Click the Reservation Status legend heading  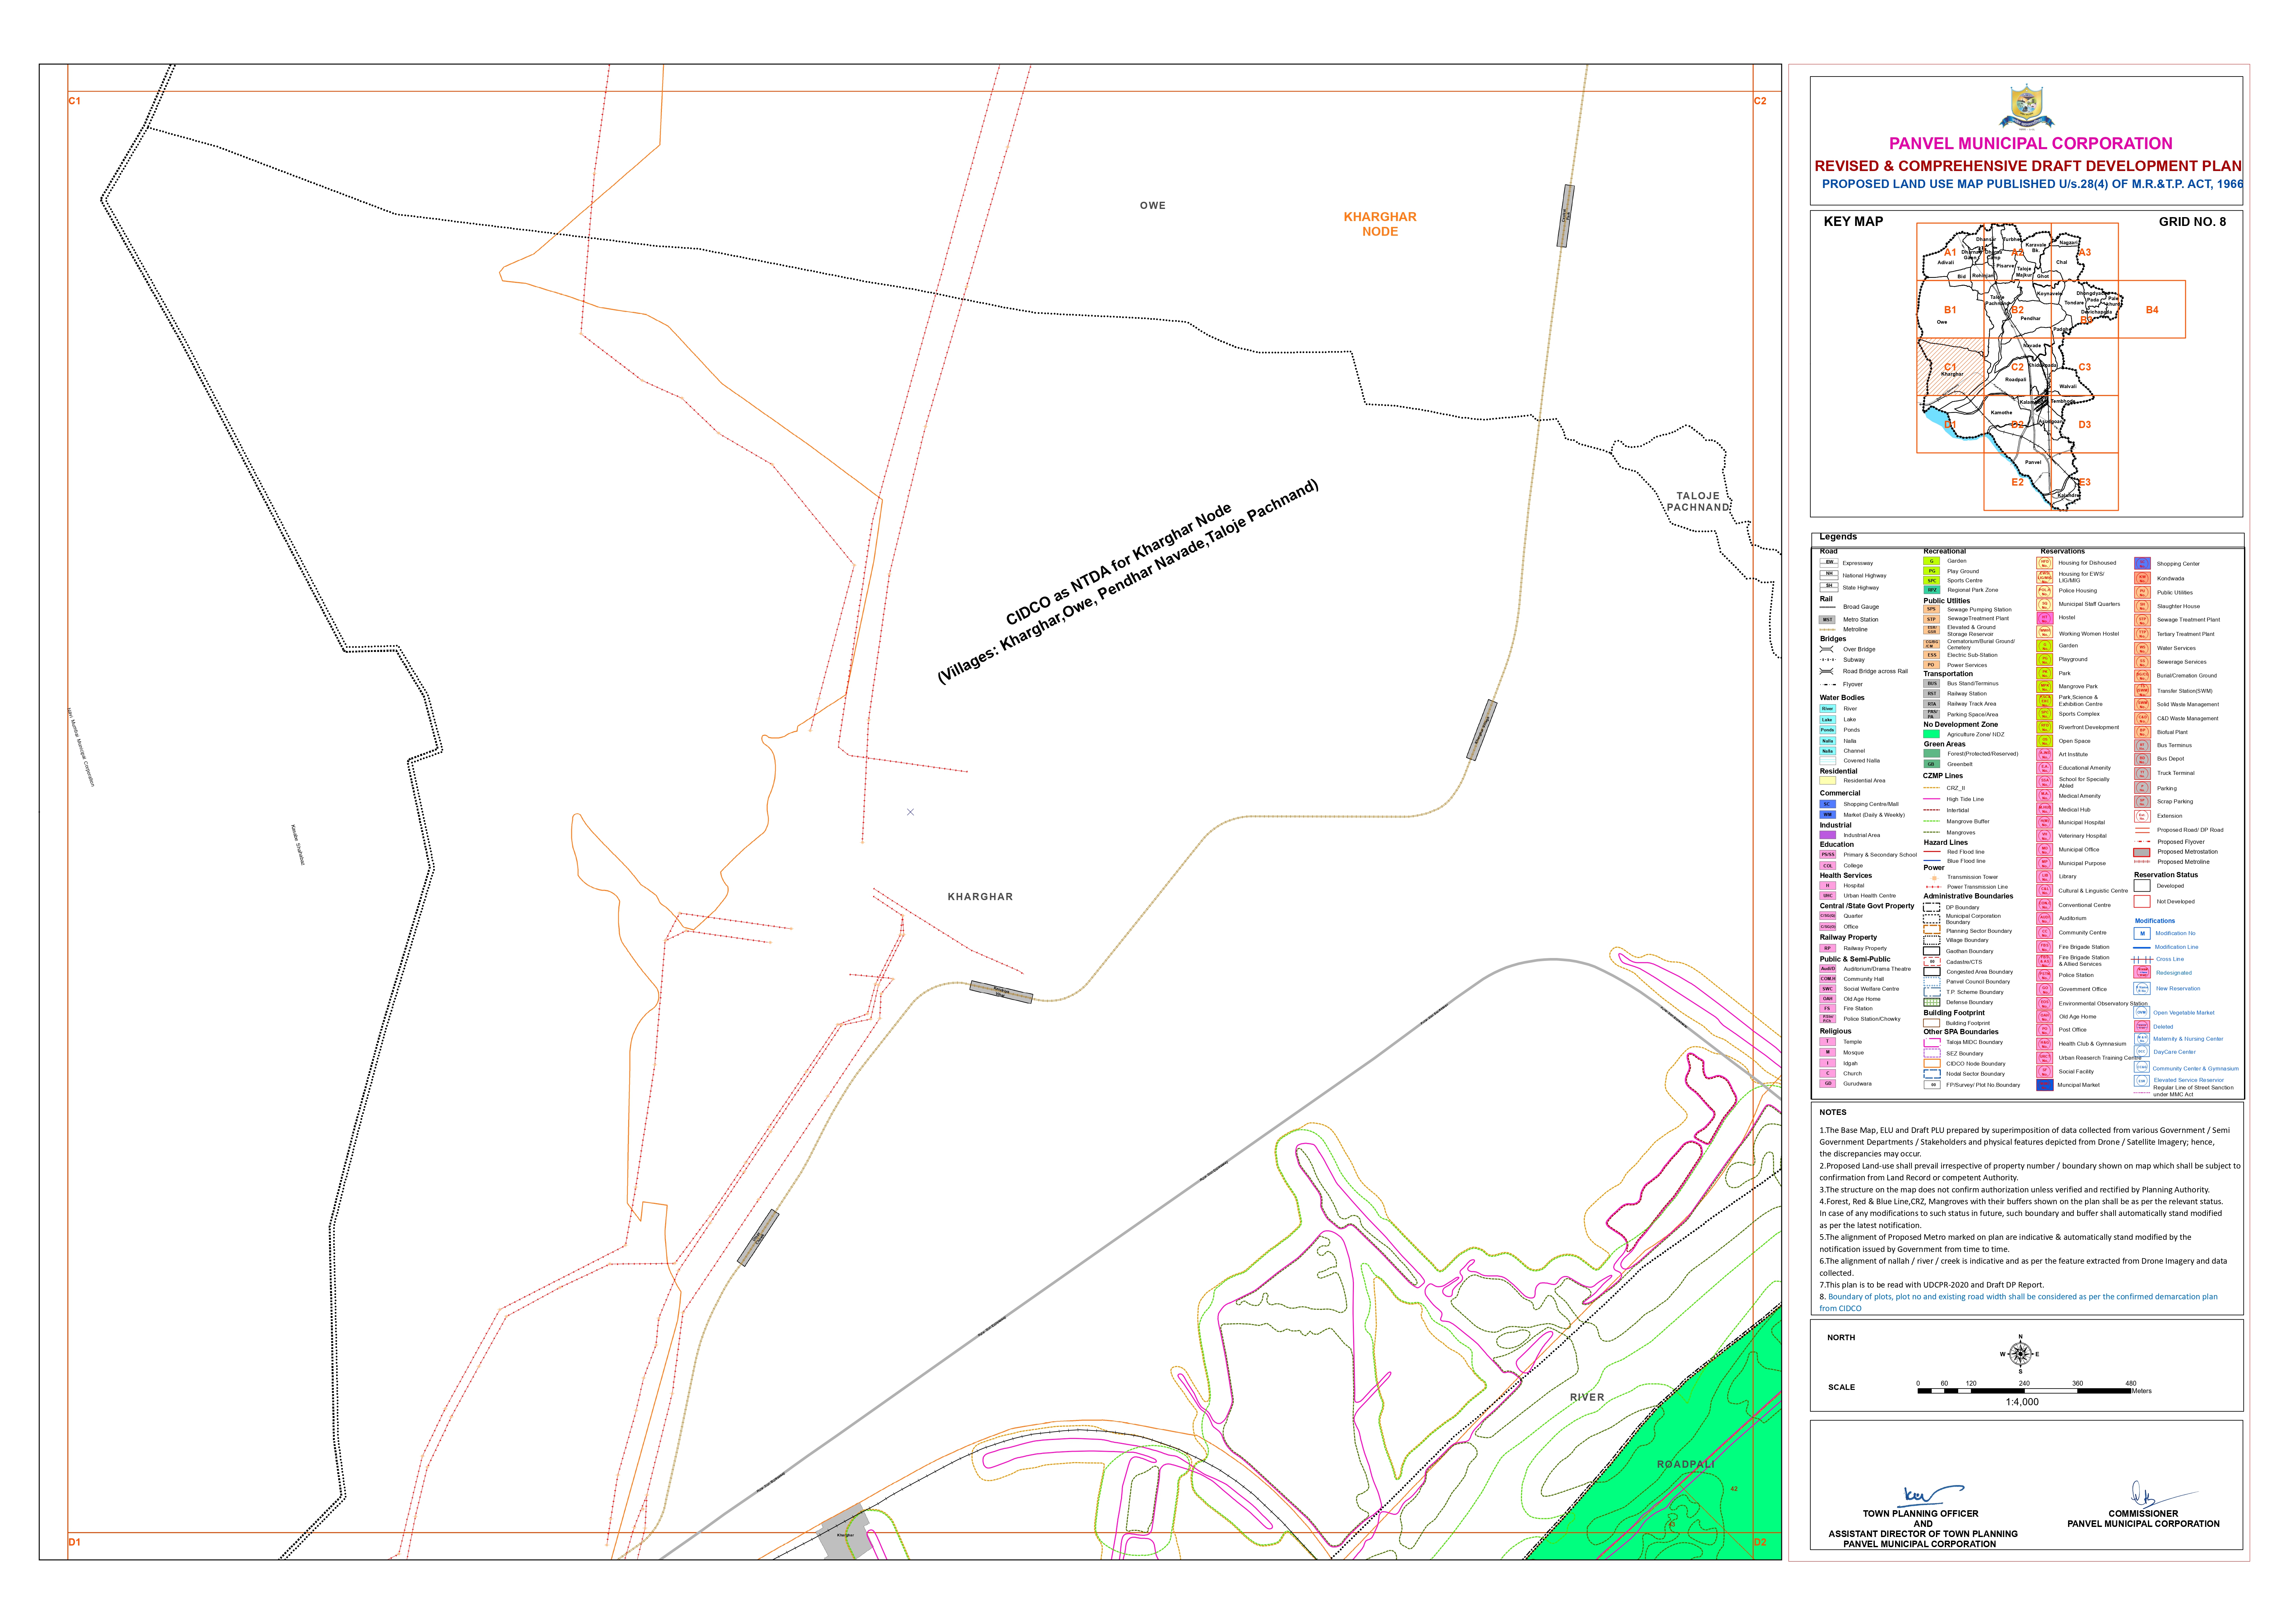(x=2166, y=875)
